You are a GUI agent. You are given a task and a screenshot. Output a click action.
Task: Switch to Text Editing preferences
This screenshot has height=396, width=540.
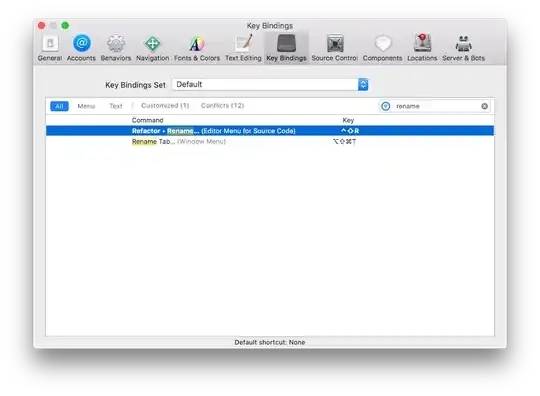[x=243, y=48]
